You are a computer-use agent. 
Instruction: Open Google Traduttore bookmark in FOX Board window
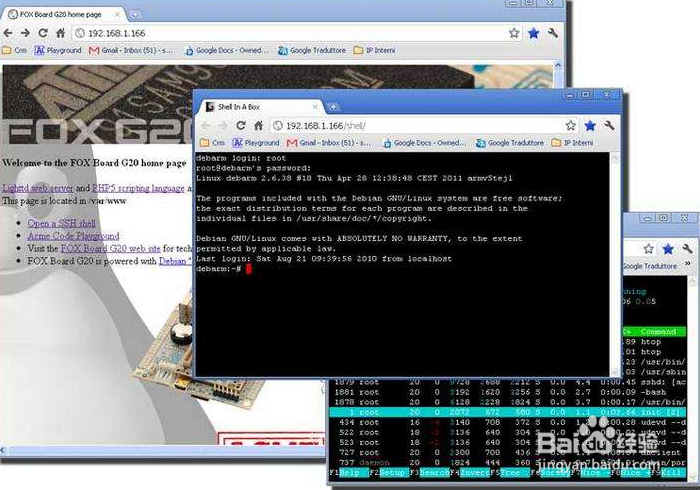coord(312,50)
